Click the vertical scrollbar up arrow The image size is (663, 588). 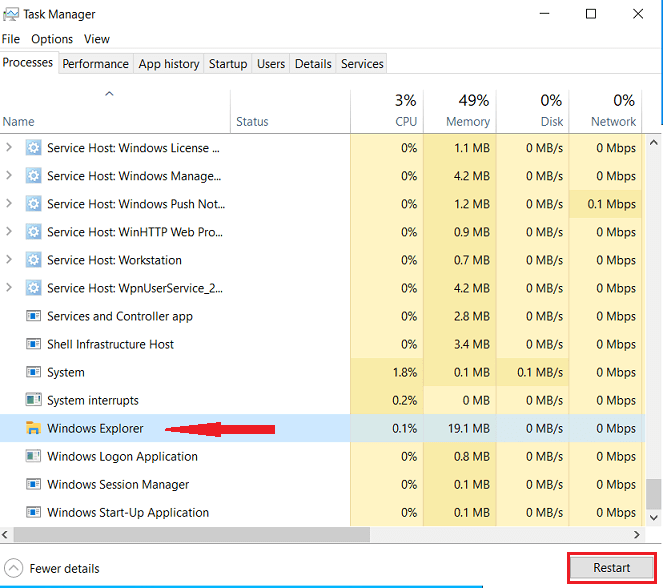coord(654,143)
